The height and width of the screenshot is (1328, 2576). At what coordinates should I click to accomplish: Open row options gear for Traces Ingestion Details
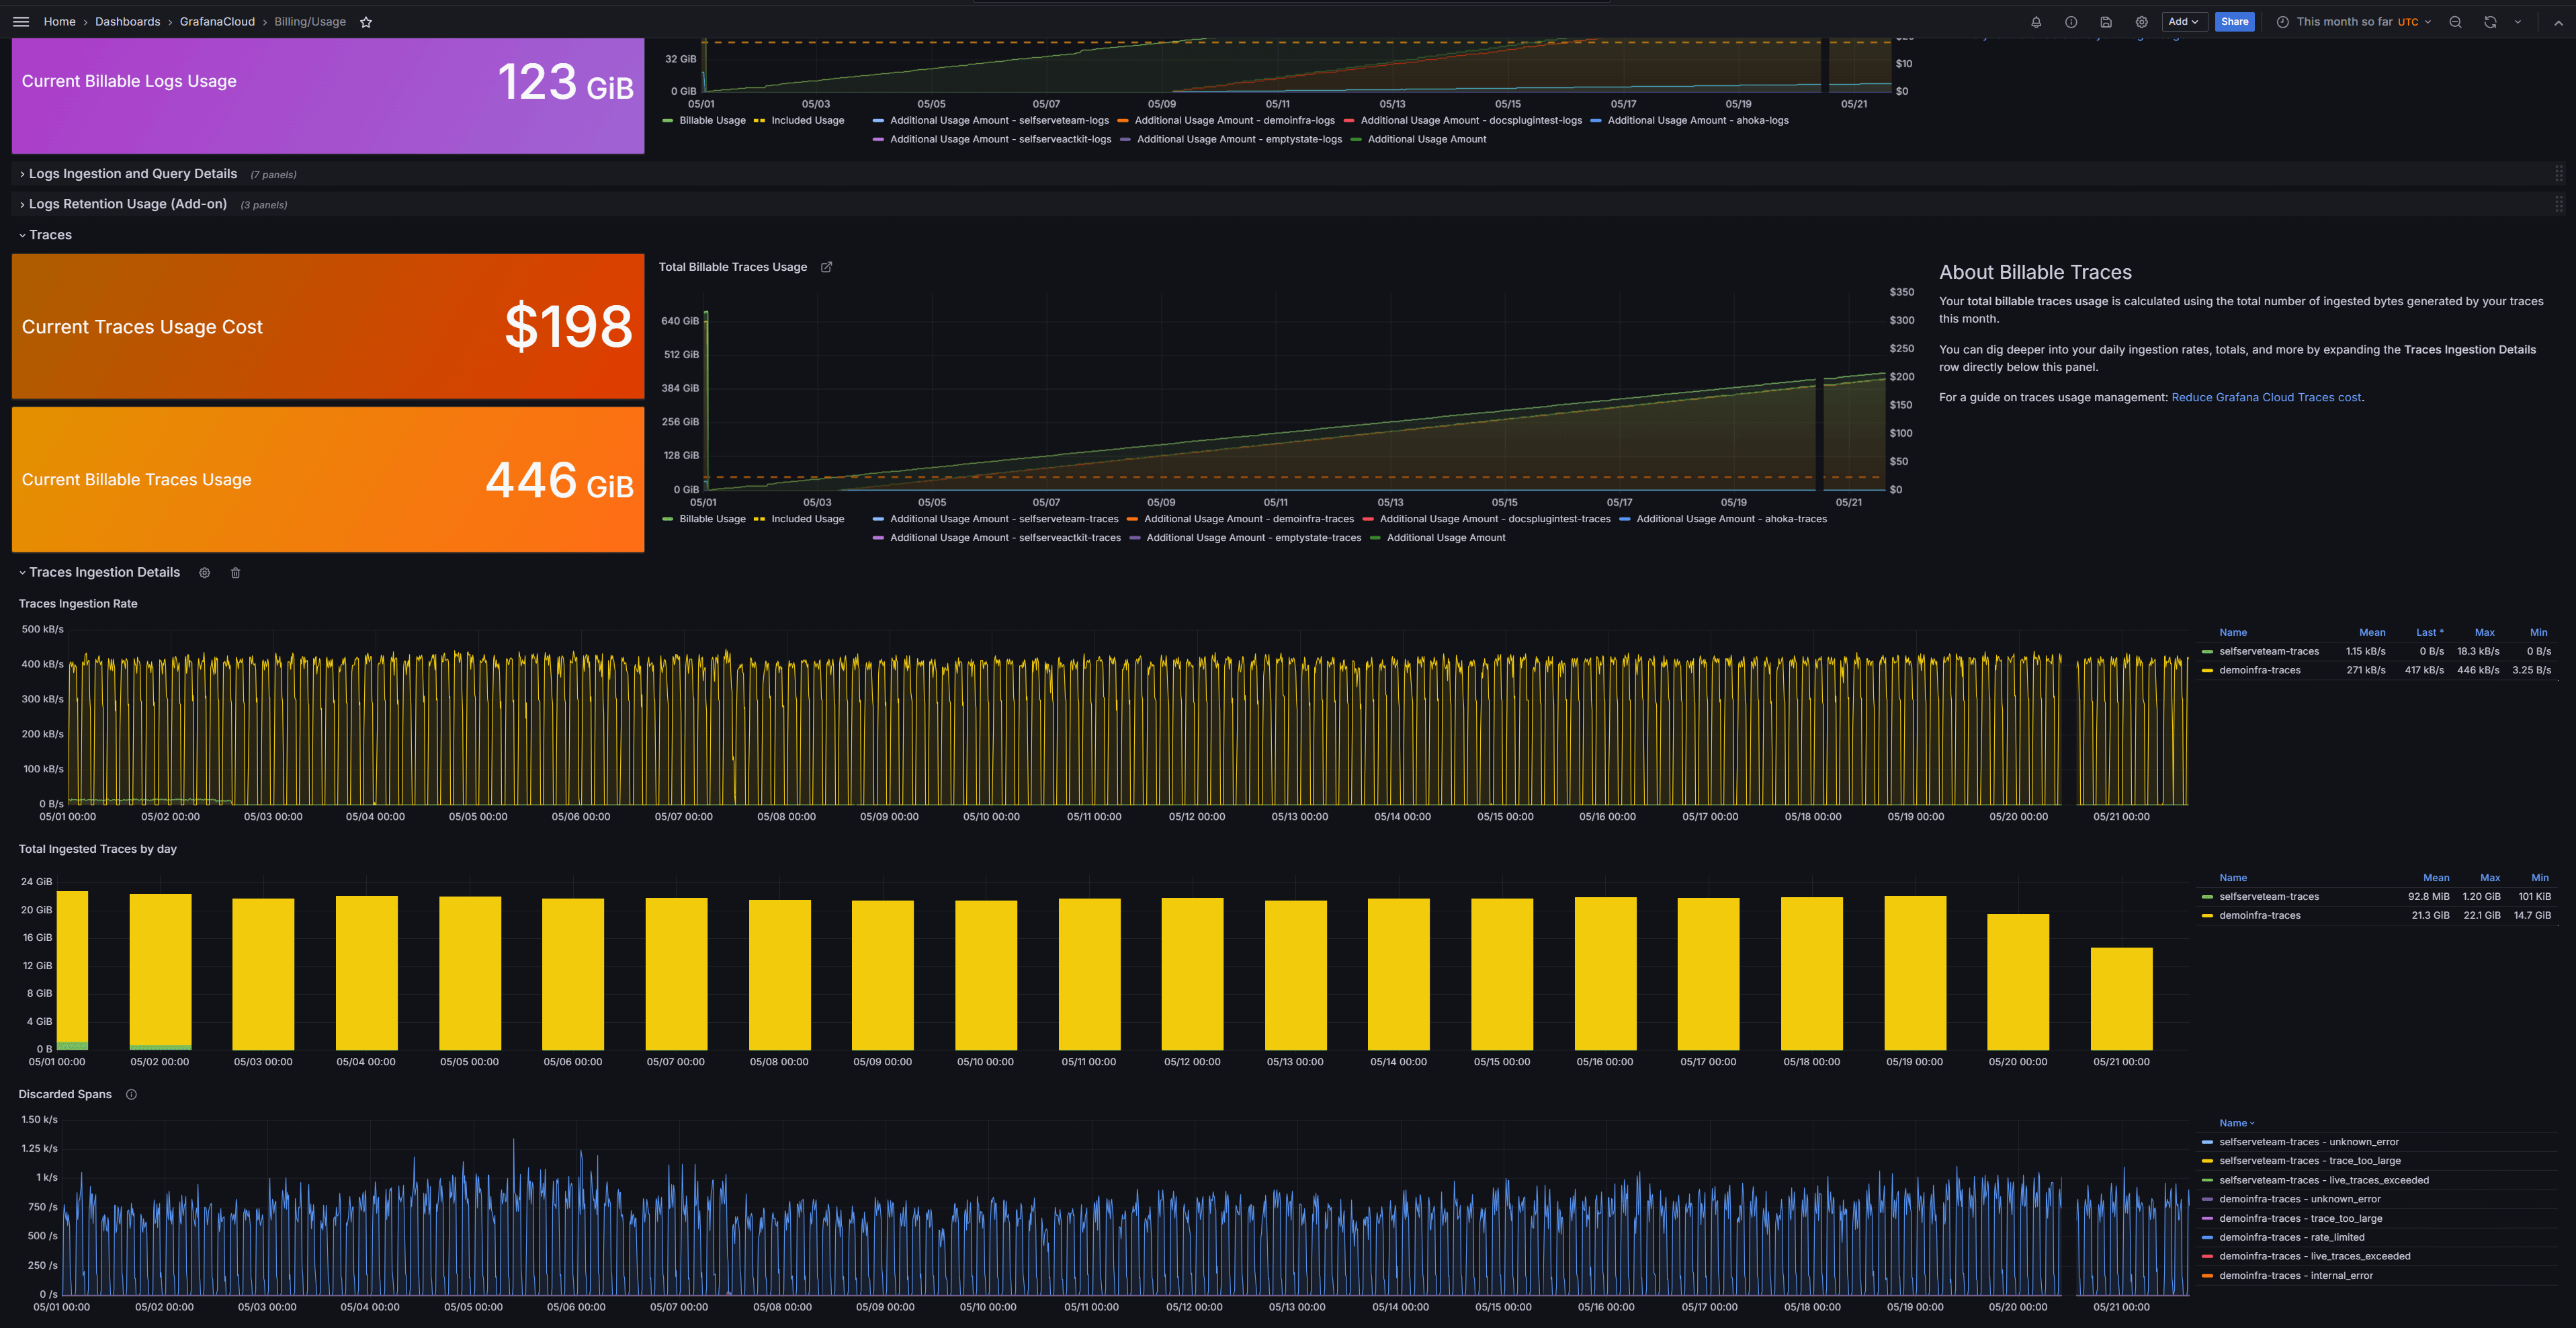(x=204, y=573)
